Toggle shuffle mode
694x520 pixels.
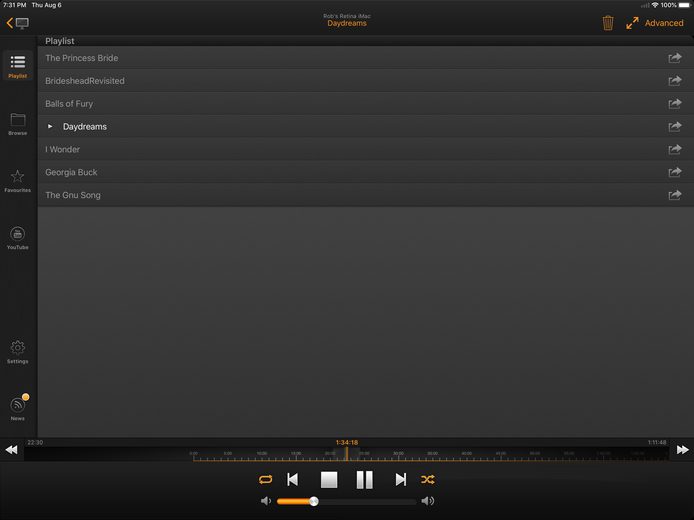click(428, 479)
